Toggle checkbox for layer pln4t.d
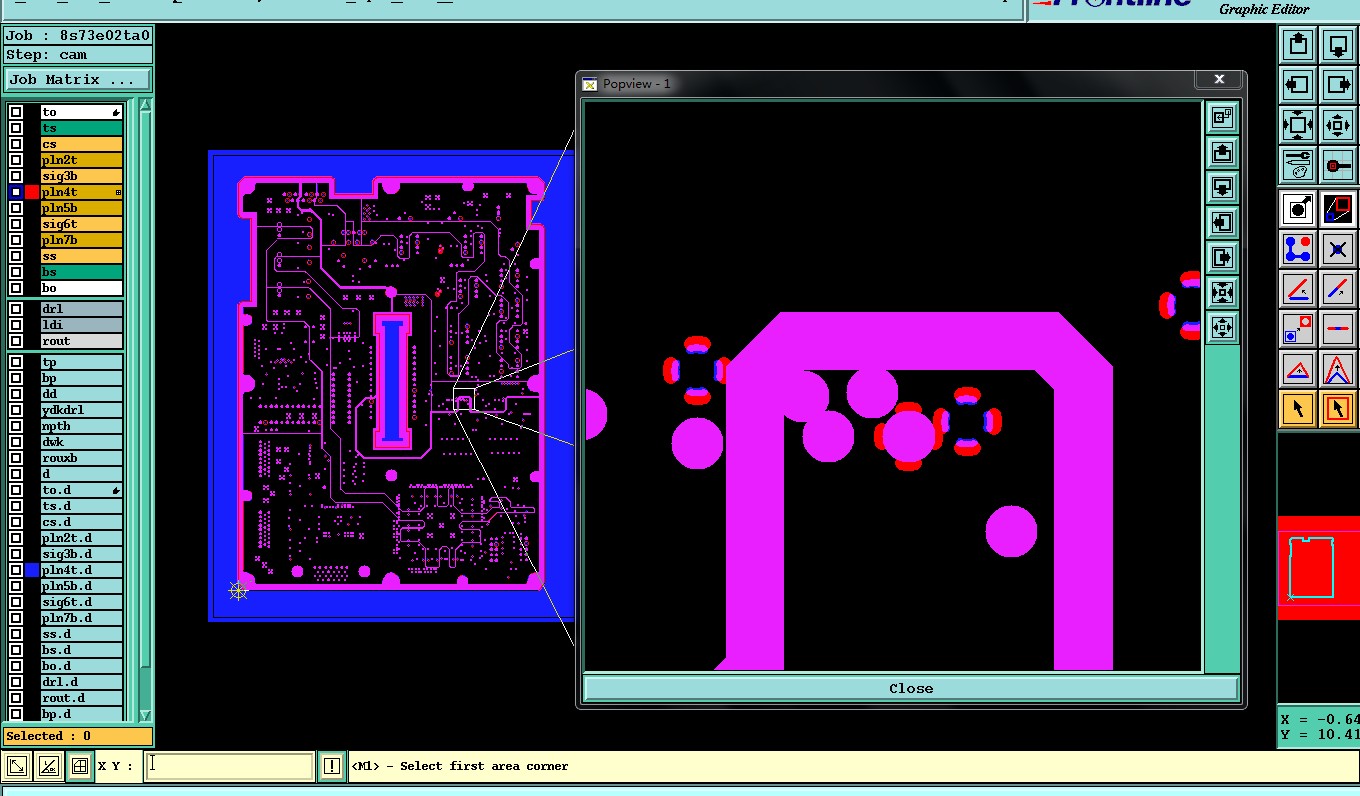1360x796 pixels. point(16,570)
